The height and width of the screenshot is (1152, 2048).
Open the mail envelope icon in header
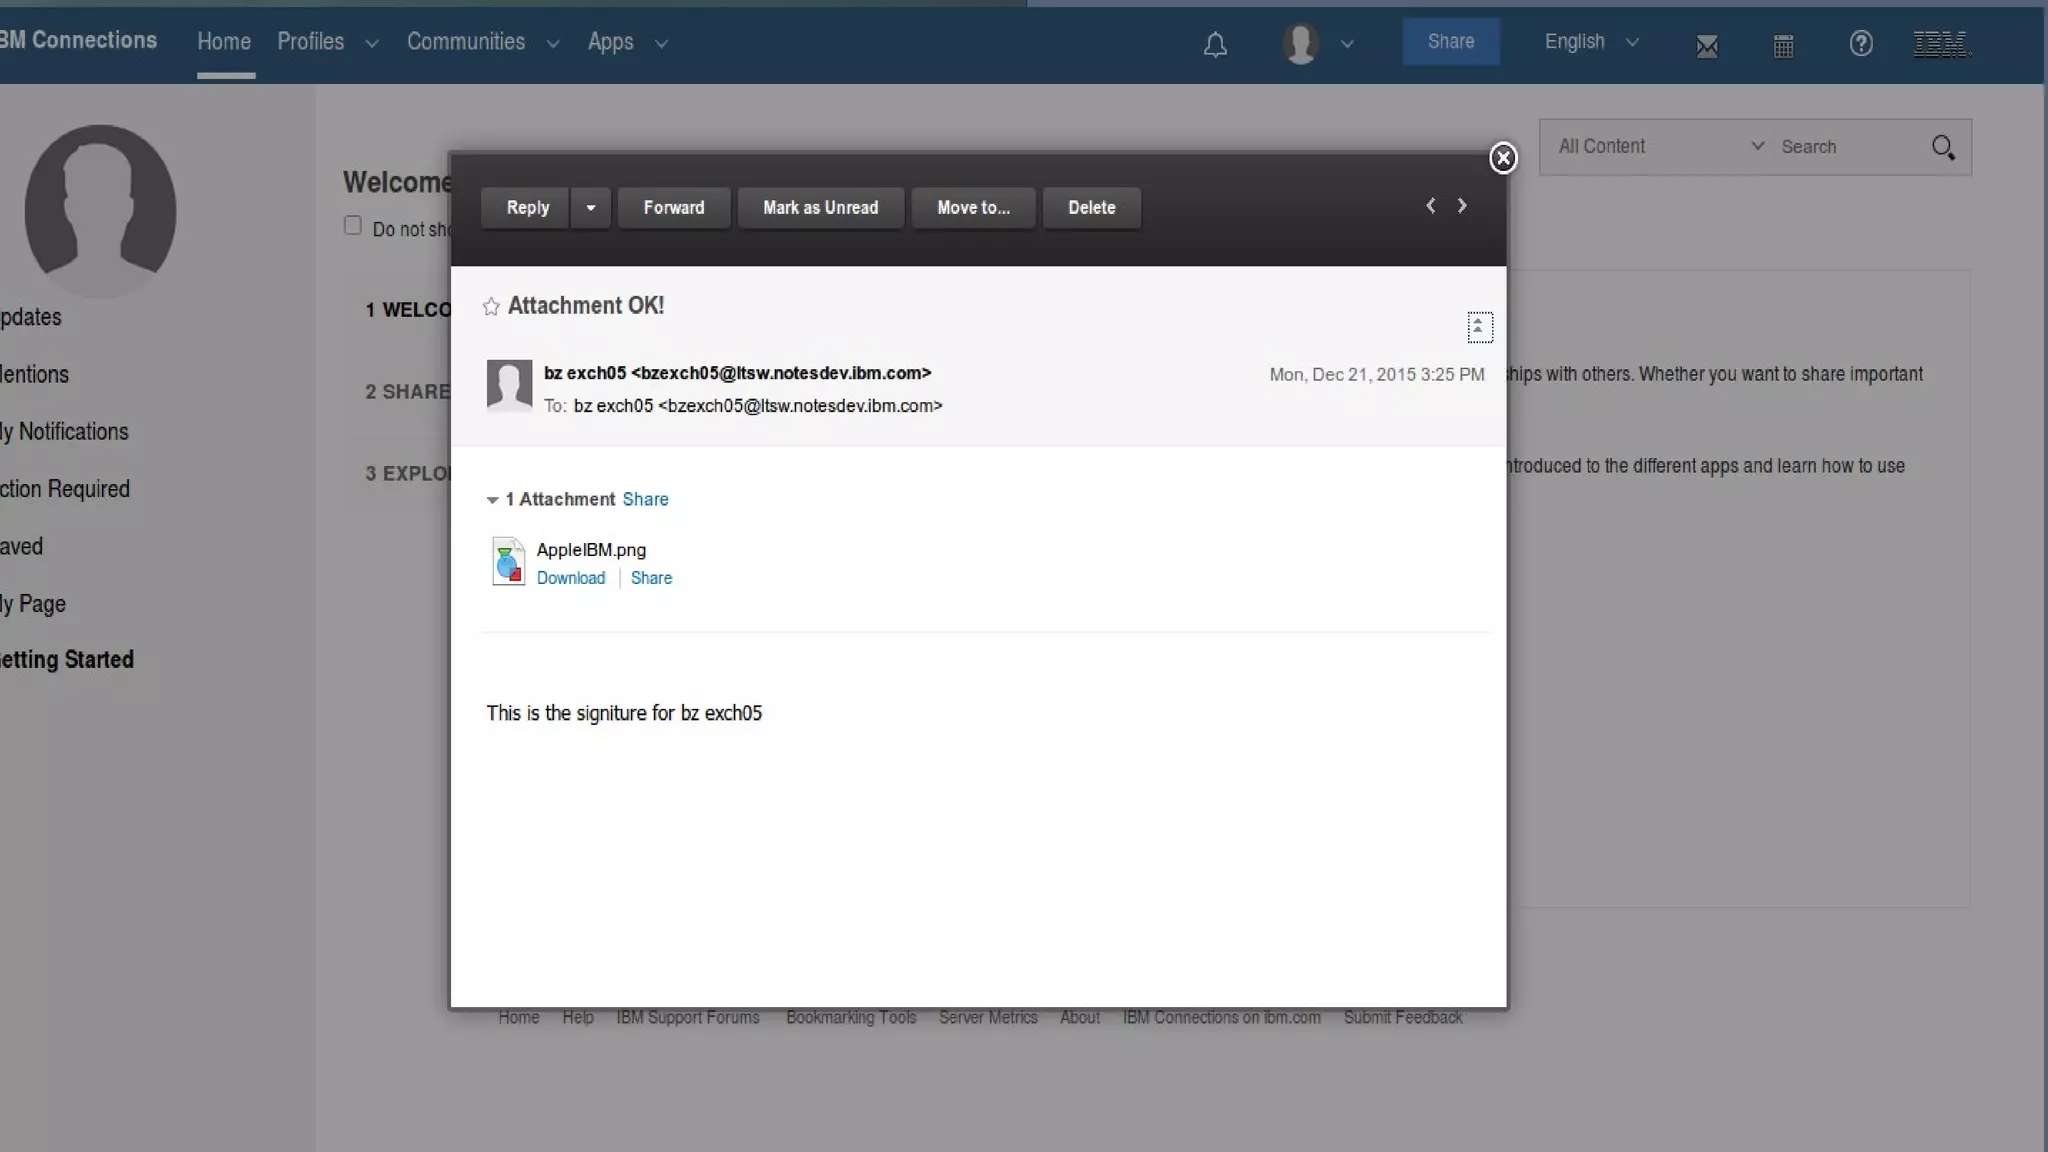pos(1707,45)
